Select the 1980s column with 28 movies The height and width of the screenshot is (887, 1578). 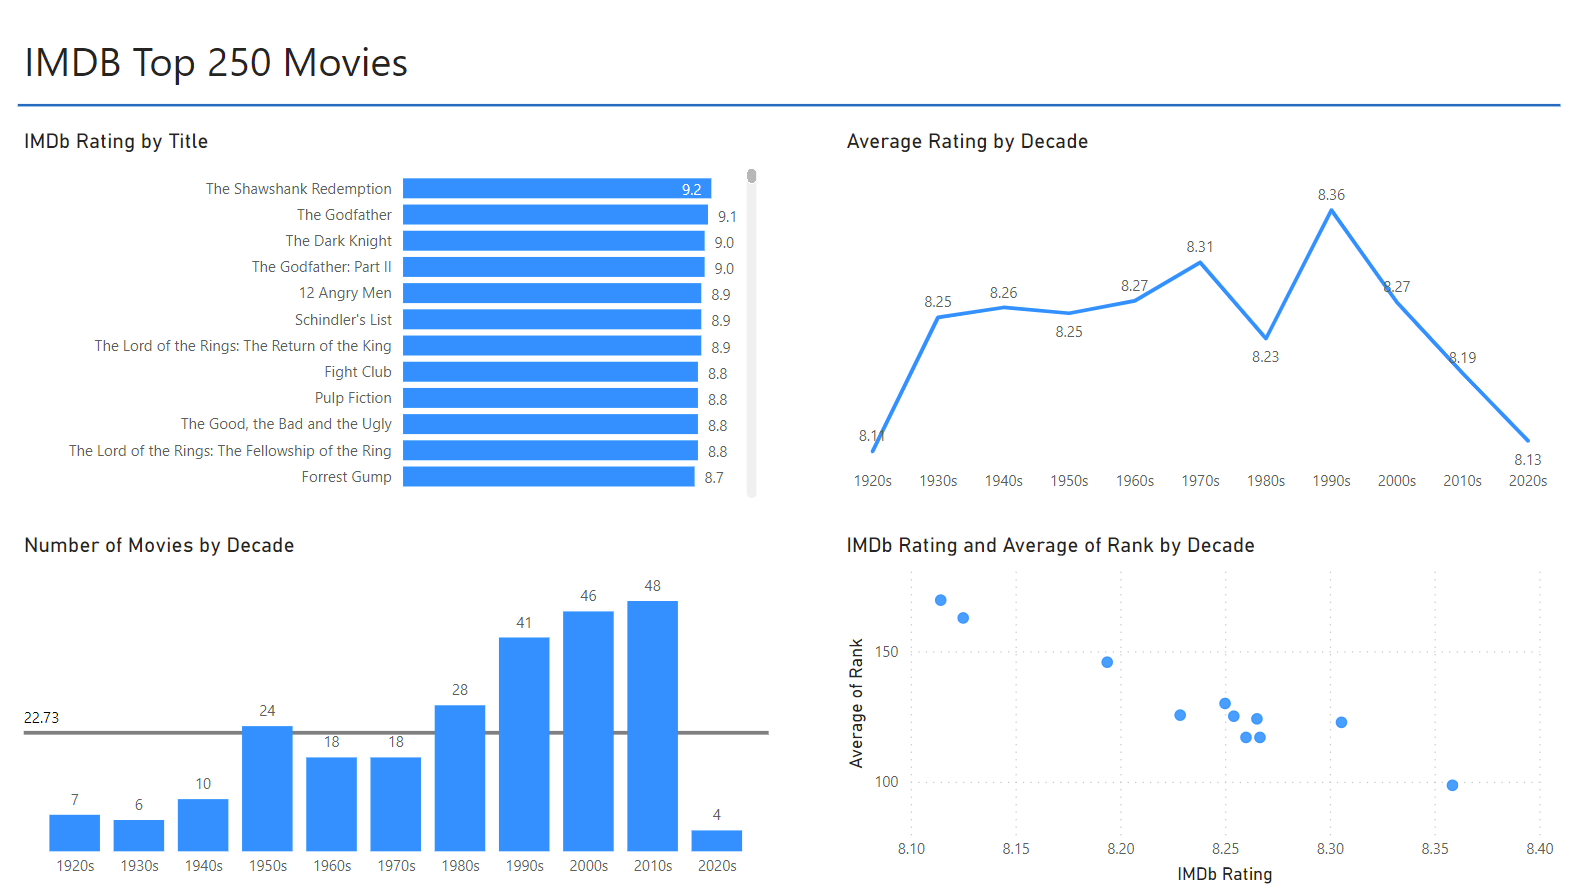click(x=460, y=778)
